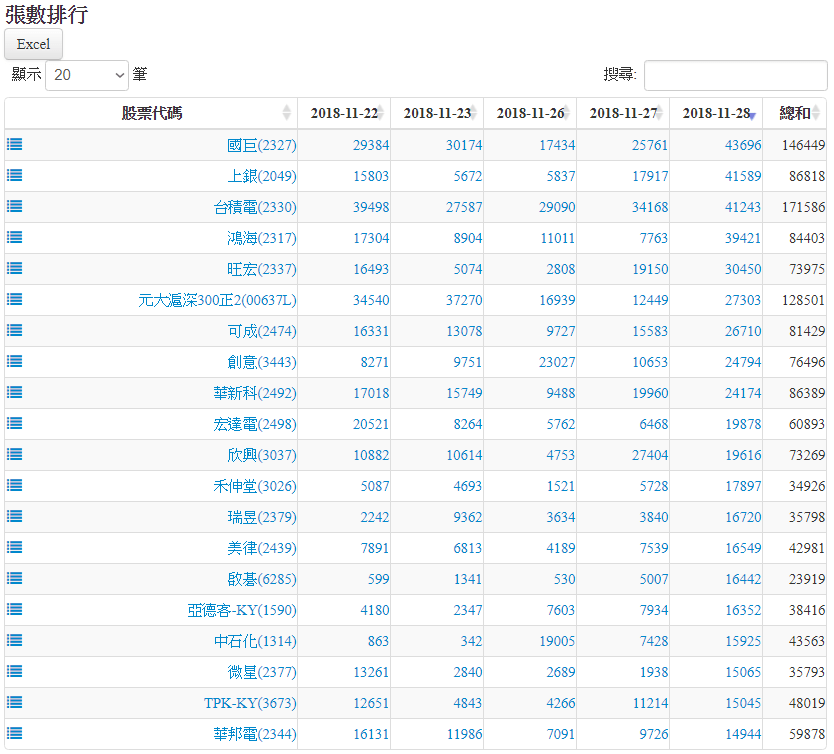Open the TPK-KY(3673) stock link
This screenshot has height=754, width=834.
(250, 703)
